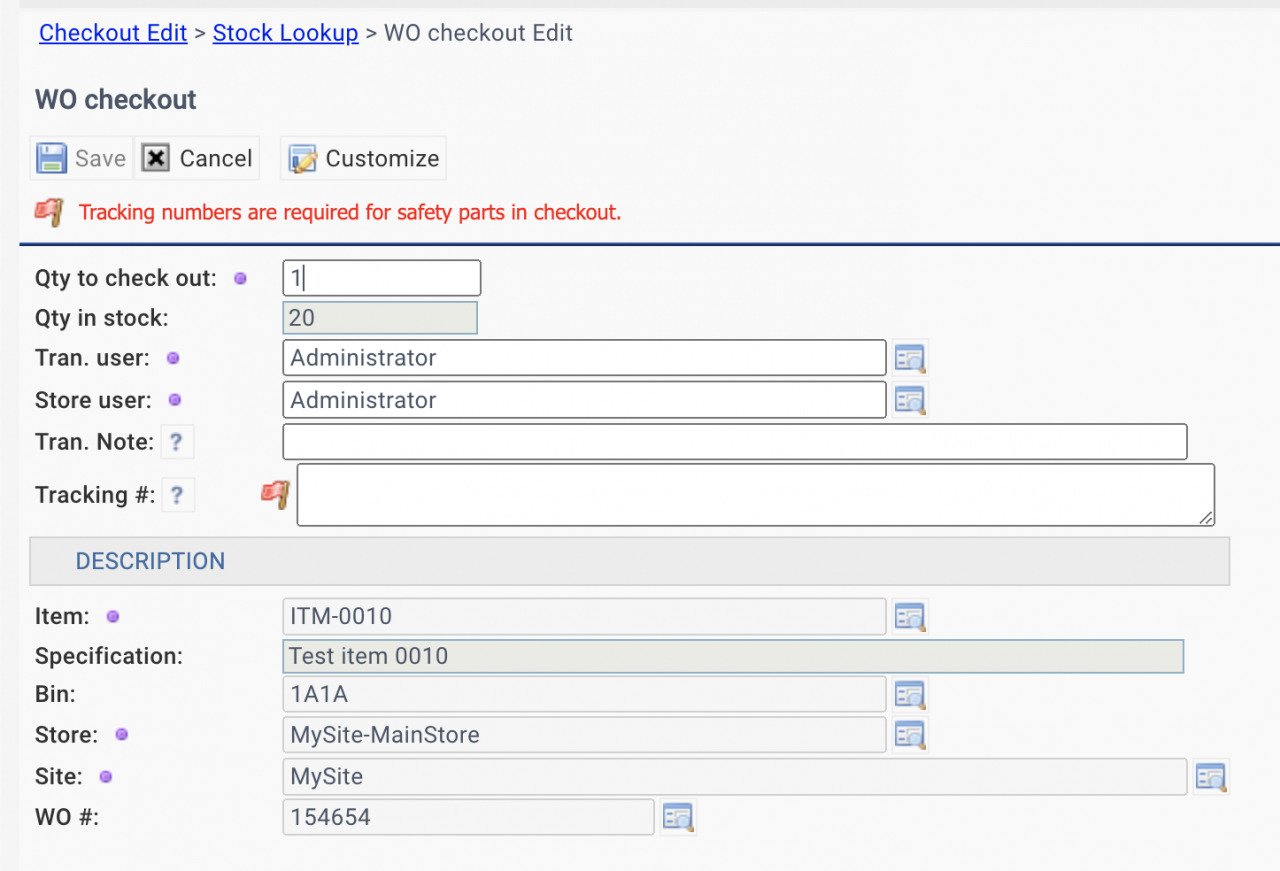Open the Tran. Note help question mark

(177, 441)
